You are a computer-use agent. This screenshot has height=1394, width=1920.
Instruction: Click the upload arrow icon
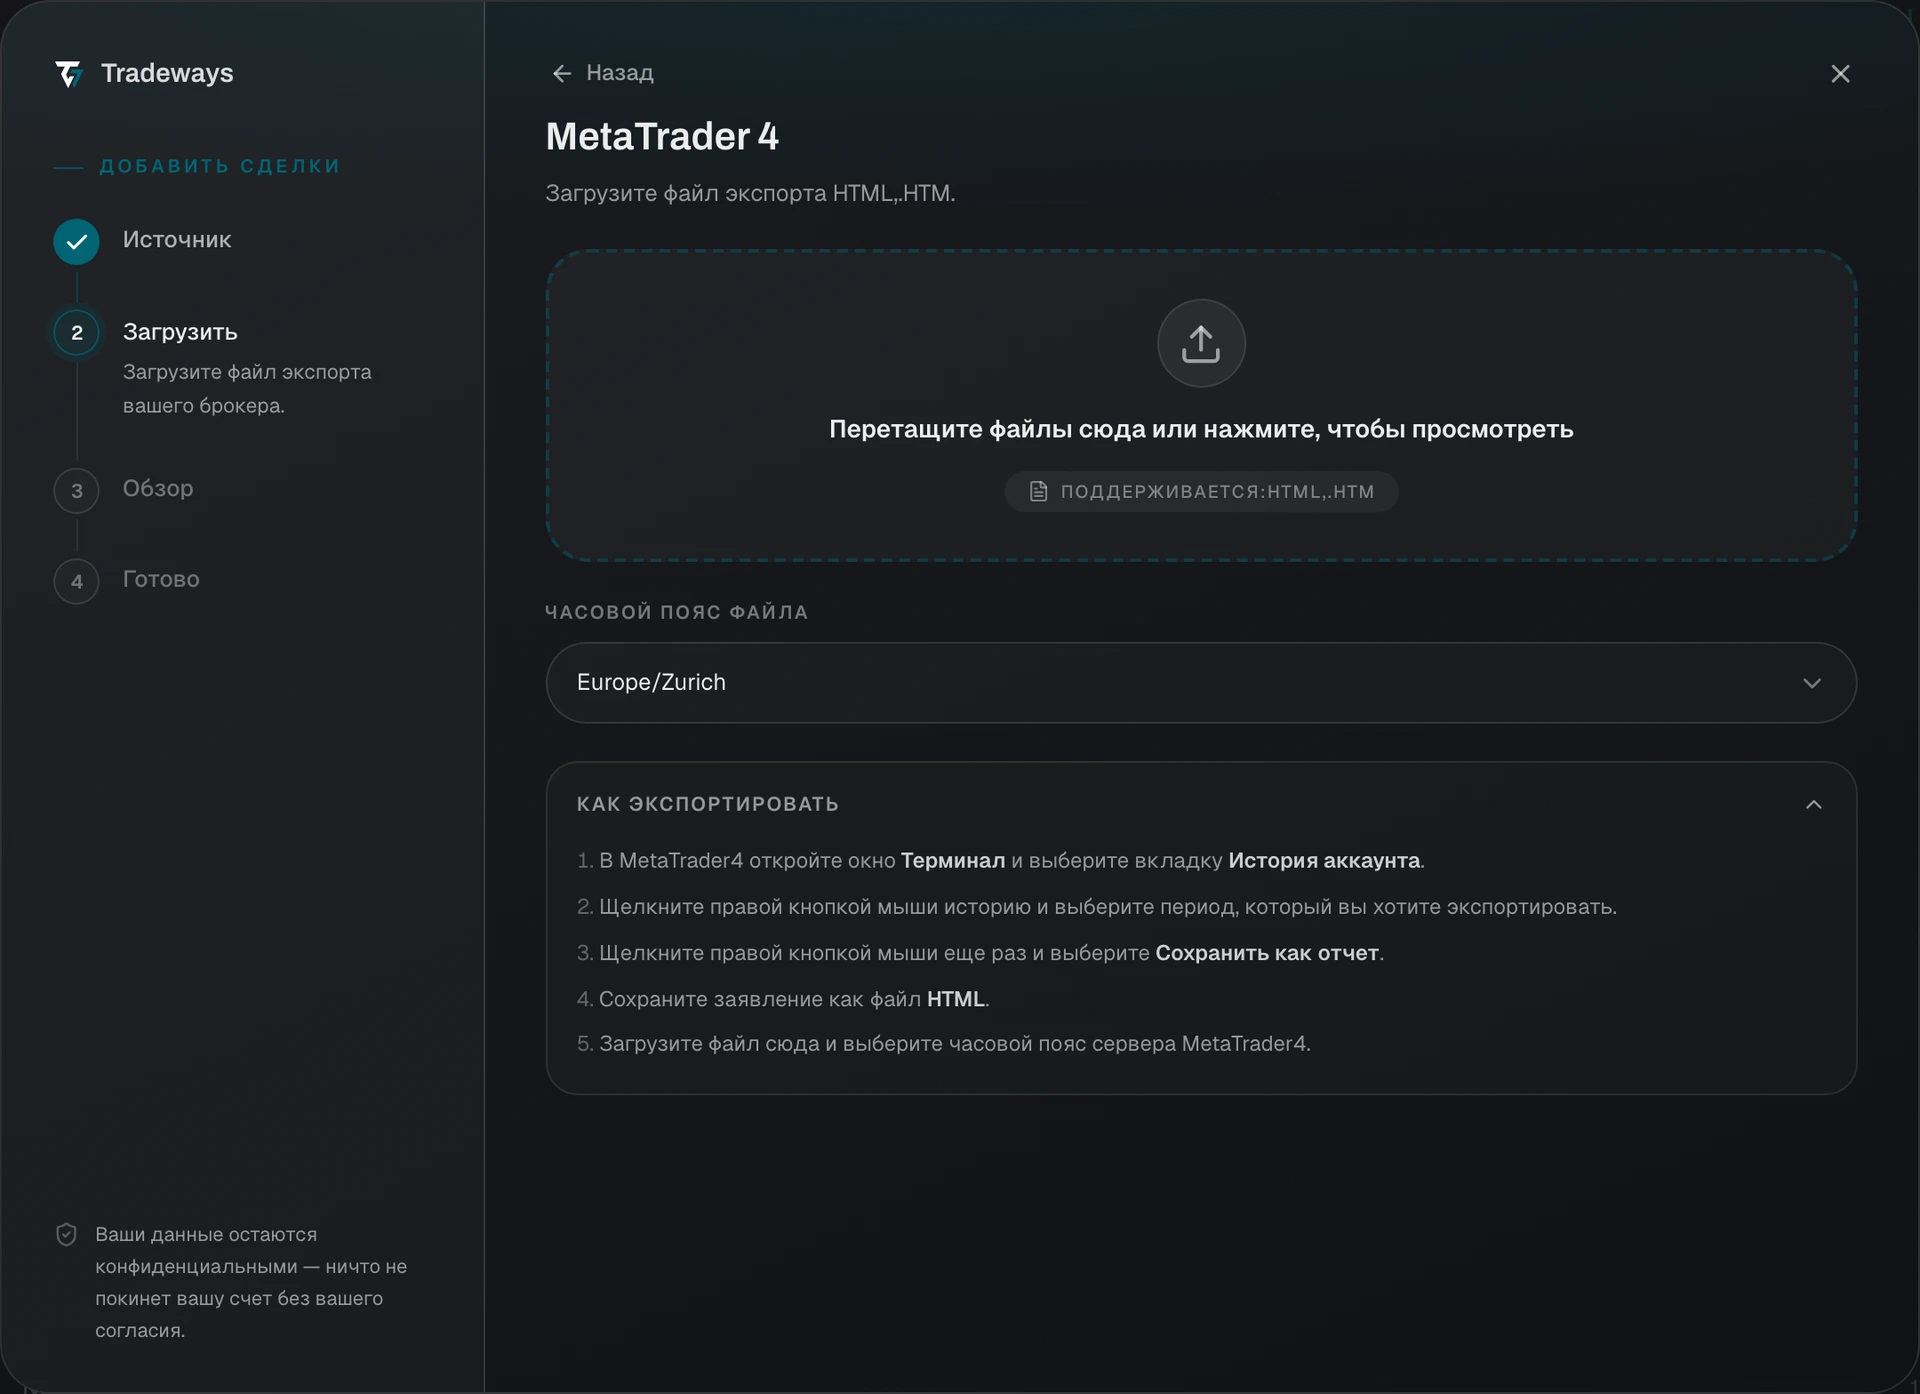(1201, 343)
